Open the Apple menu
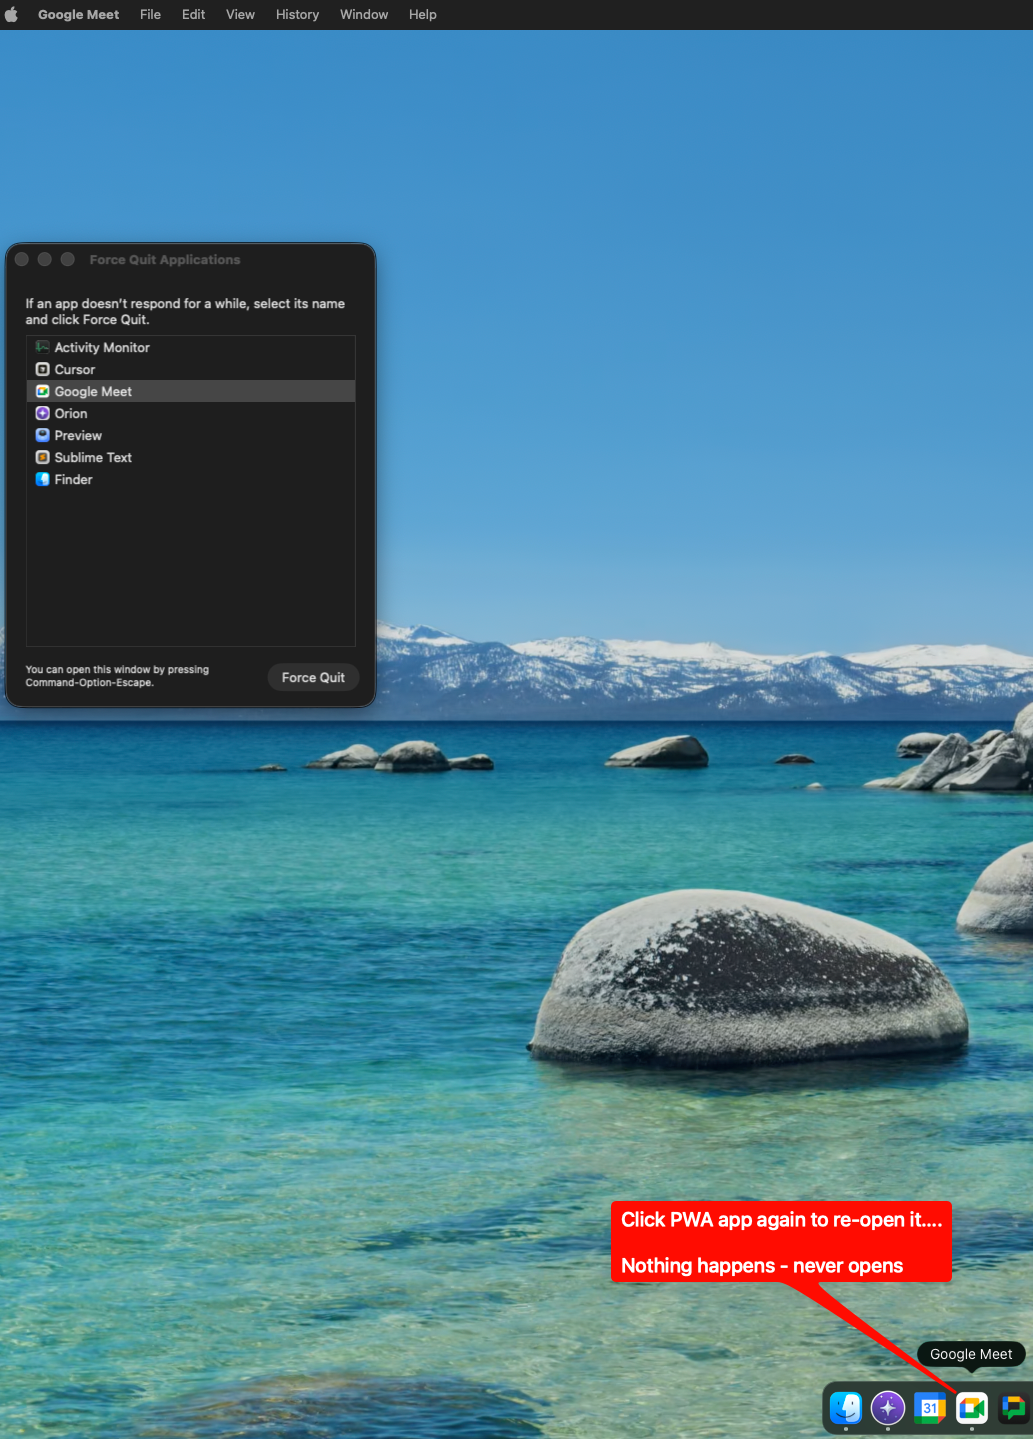Image resolution: width=1033 pixels, height=1439 pixels. (x=12, y=15)
